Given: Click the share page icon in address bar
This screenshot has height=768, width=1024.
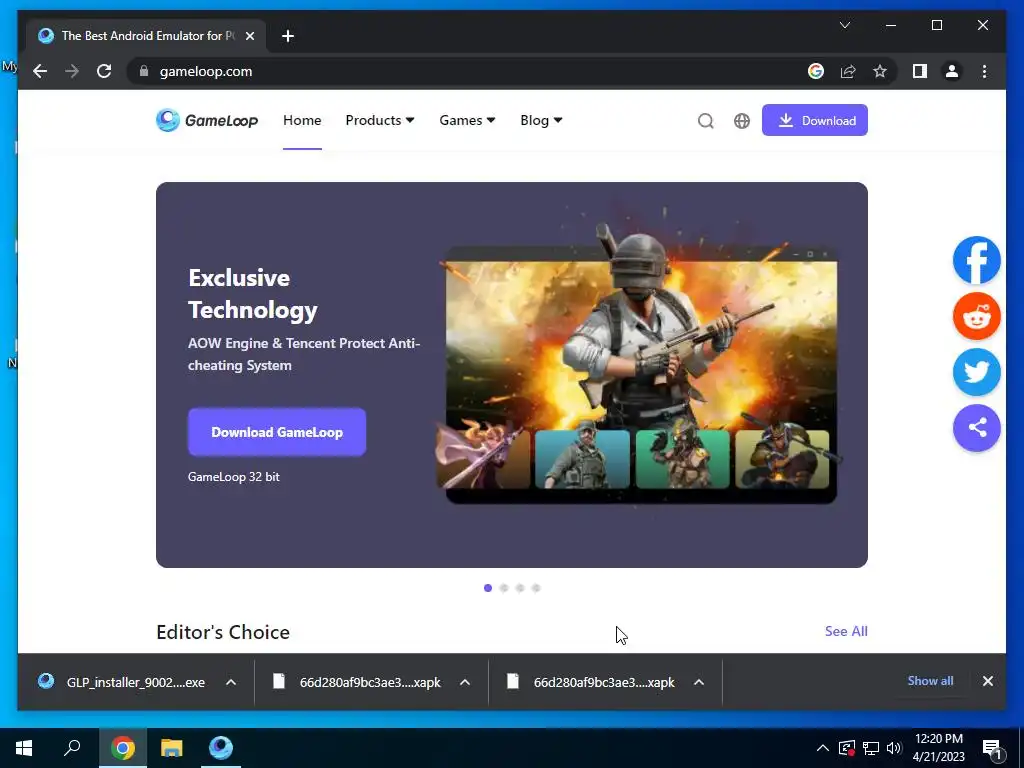Looking at the screenshot, I should [848, 71].
